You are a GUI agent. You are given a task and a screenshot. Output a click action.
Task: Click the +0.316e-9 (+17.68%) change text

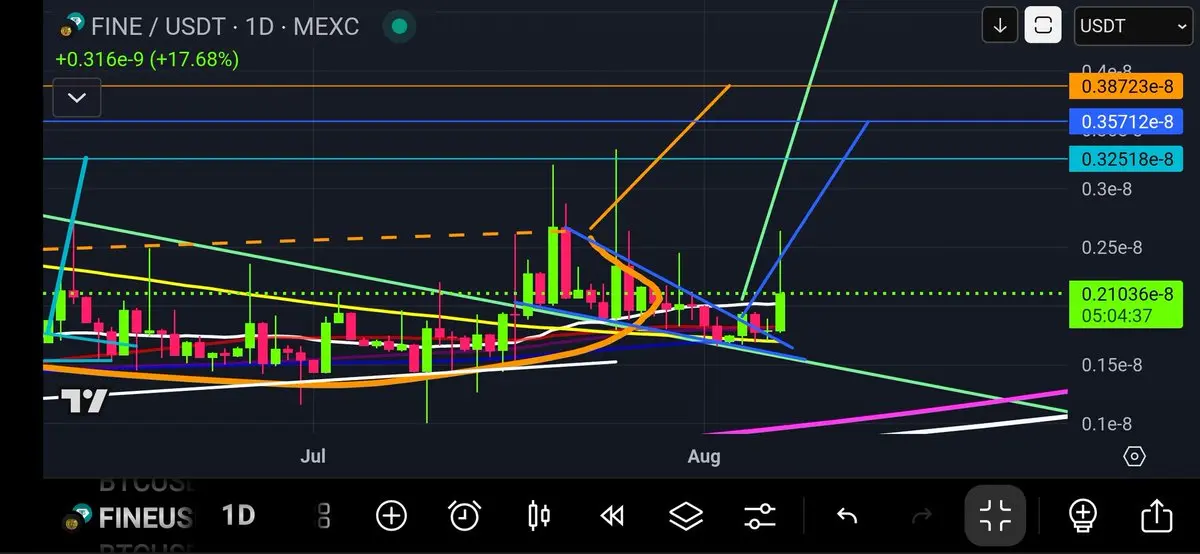point(147,60)
